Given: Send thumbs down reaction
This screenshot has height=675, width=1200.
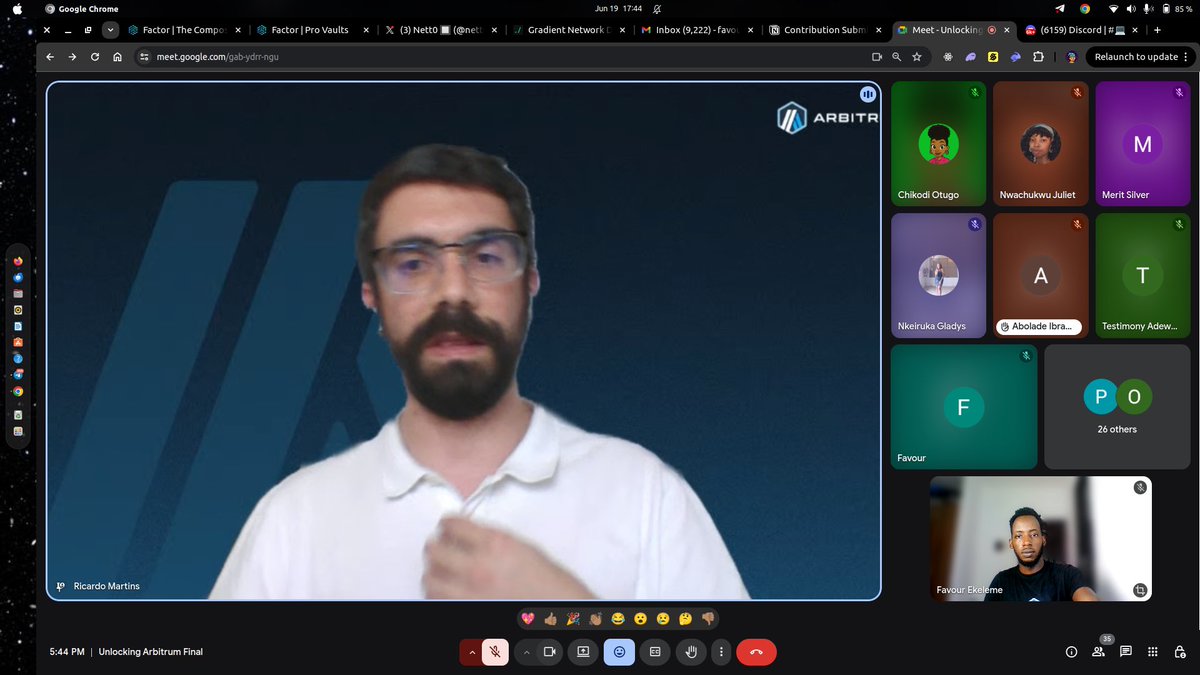Looking at the screenshot, I should (708, 619).
